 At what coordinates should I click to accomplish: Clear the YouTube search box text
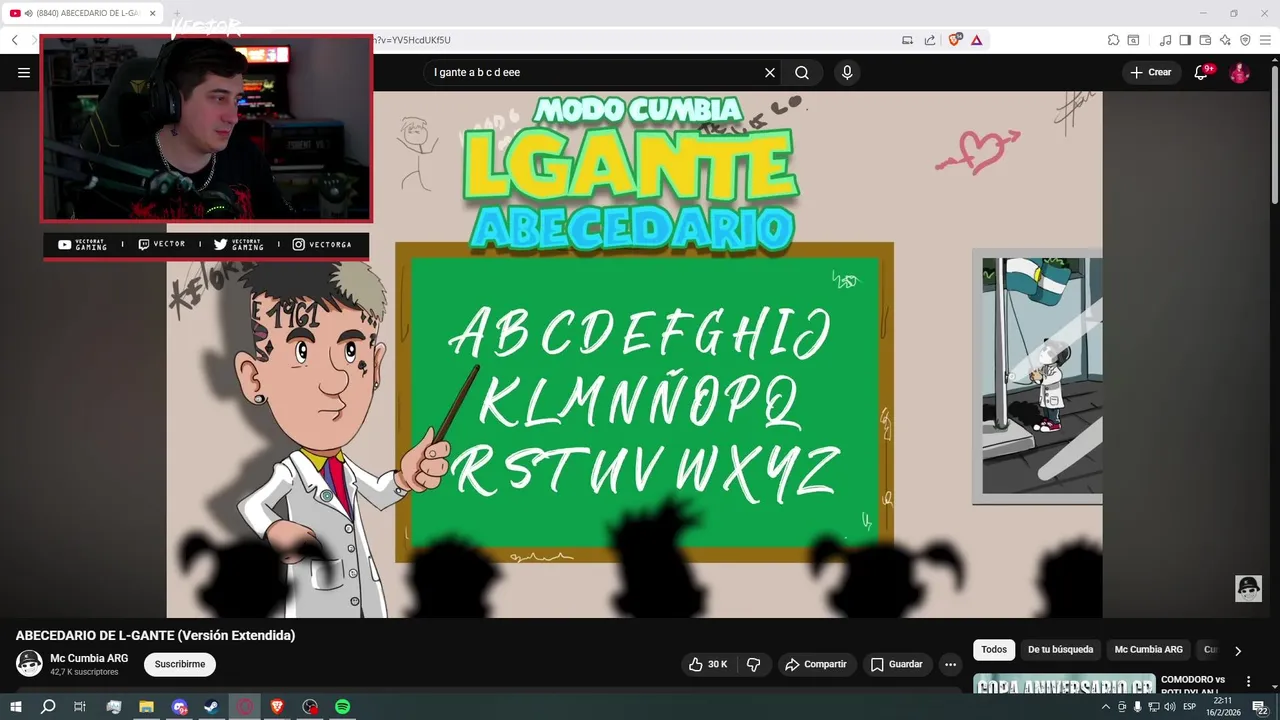pos(770,72)
